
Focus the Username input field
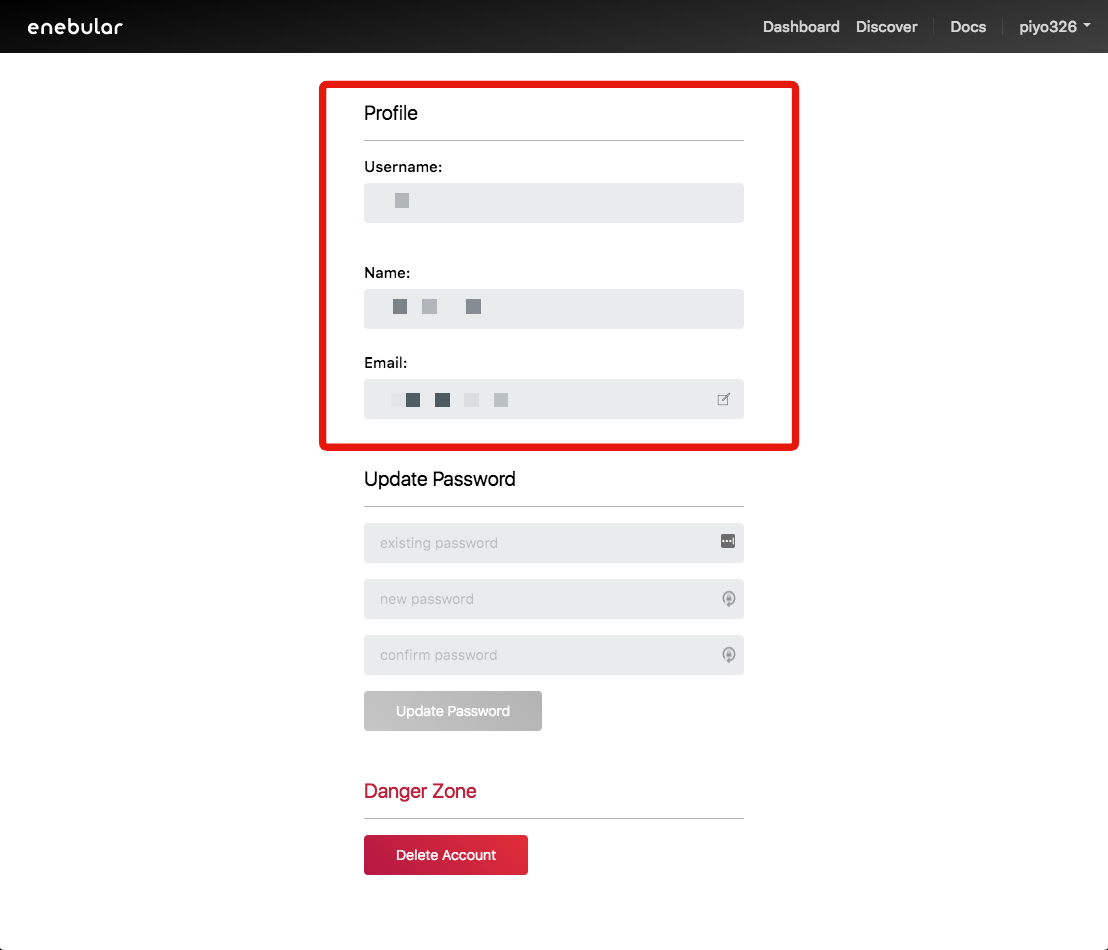[x=553, y=203]
